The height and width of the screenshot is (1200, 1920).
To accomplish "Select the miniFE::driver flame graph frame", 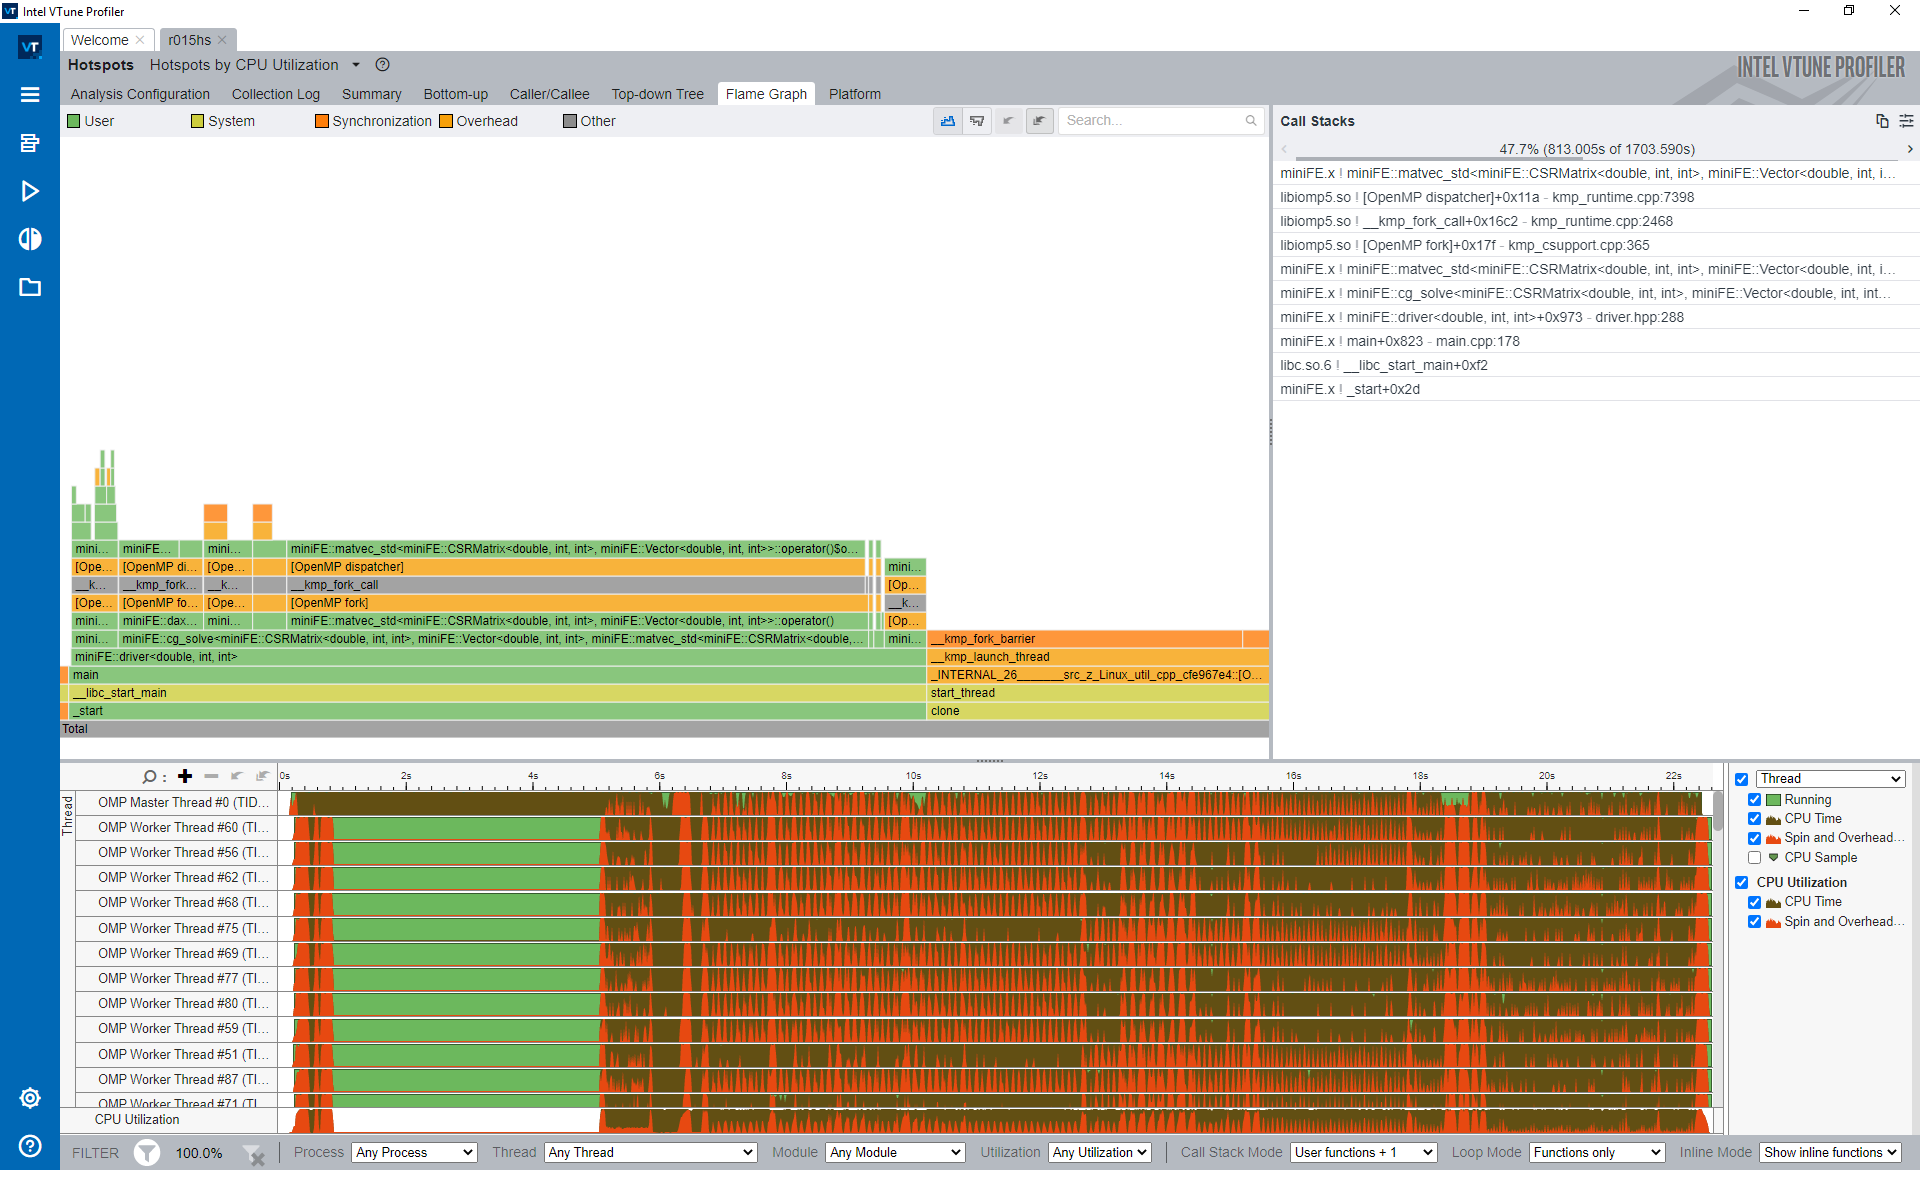I will pyautogui.click(x=498, y=657).
